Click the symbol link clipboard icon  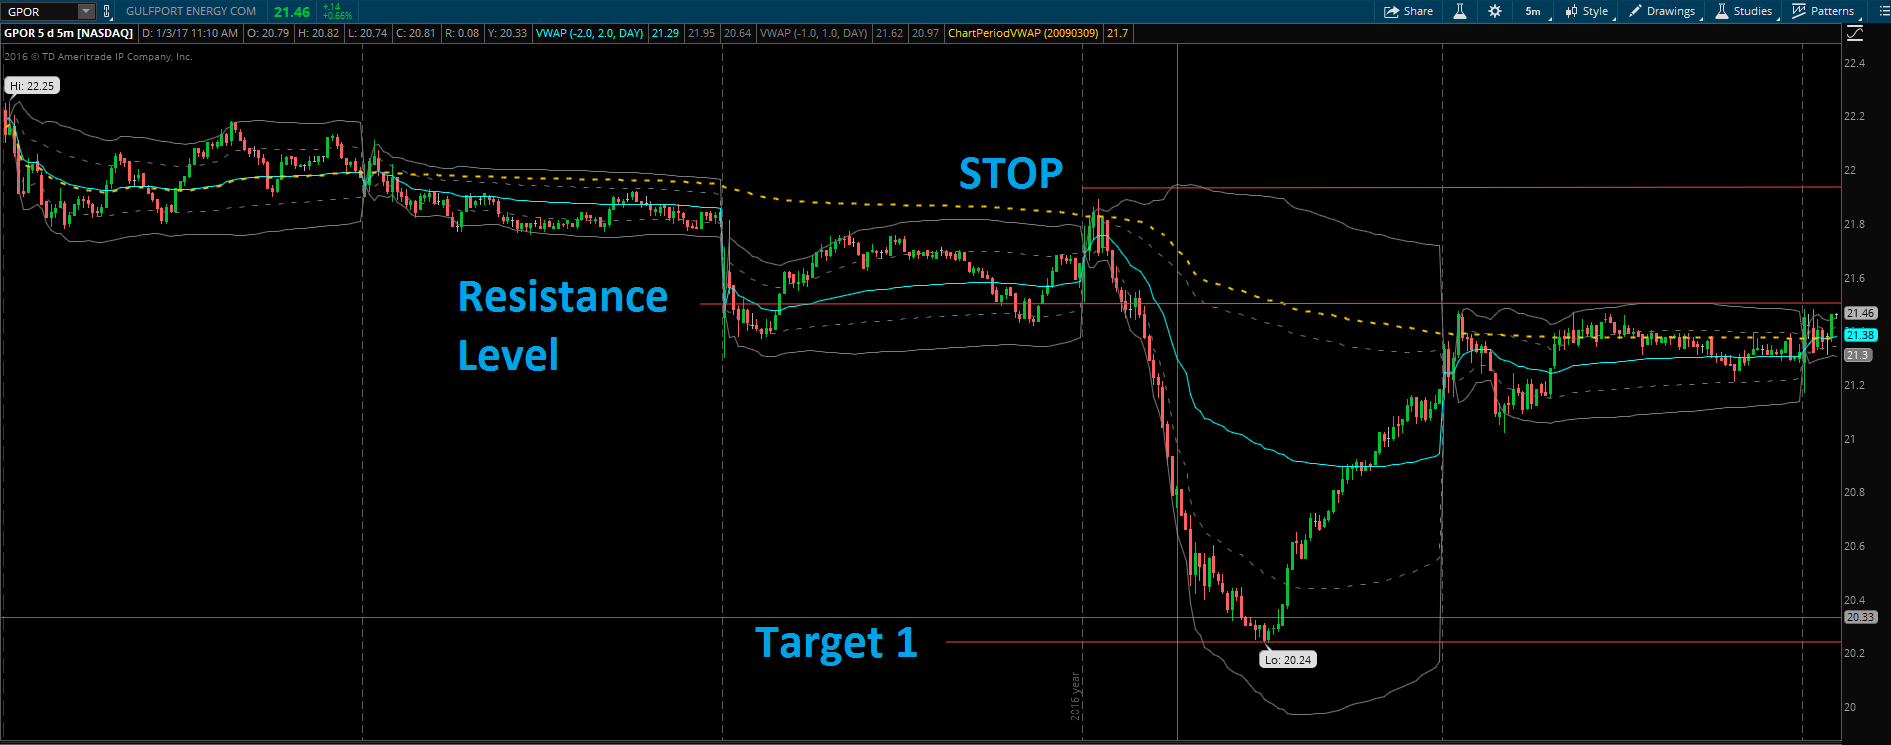click(x=107, y=12)
